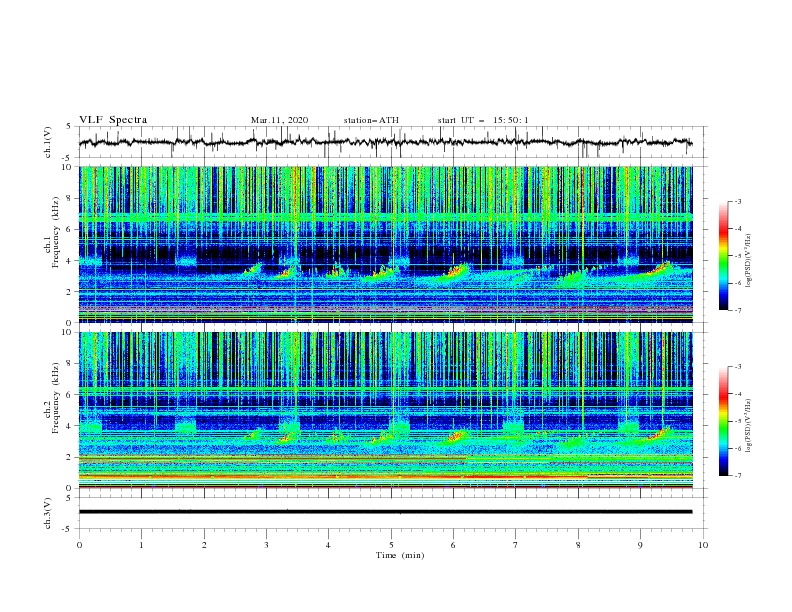Click the red low-frequency band in ch.2 spectrogram
The image size is (792, 612).
(385, 476)
